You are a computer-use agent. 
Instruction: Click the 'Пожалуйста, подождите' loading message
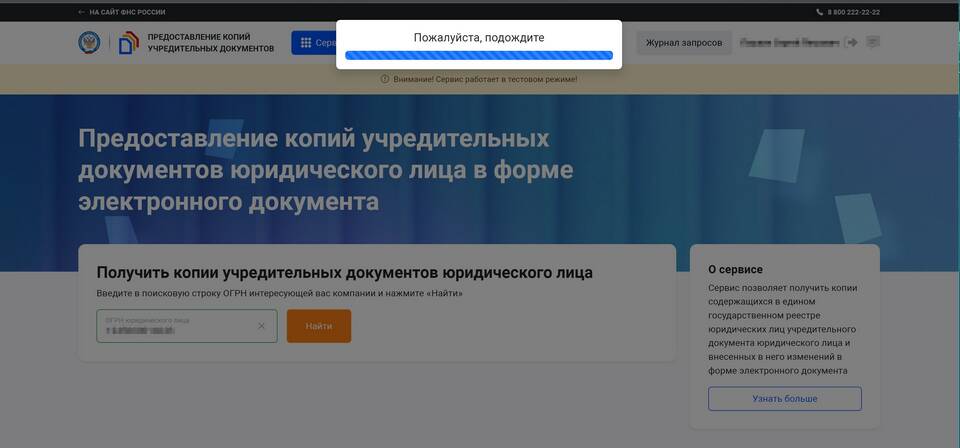(x=479, y=37)
